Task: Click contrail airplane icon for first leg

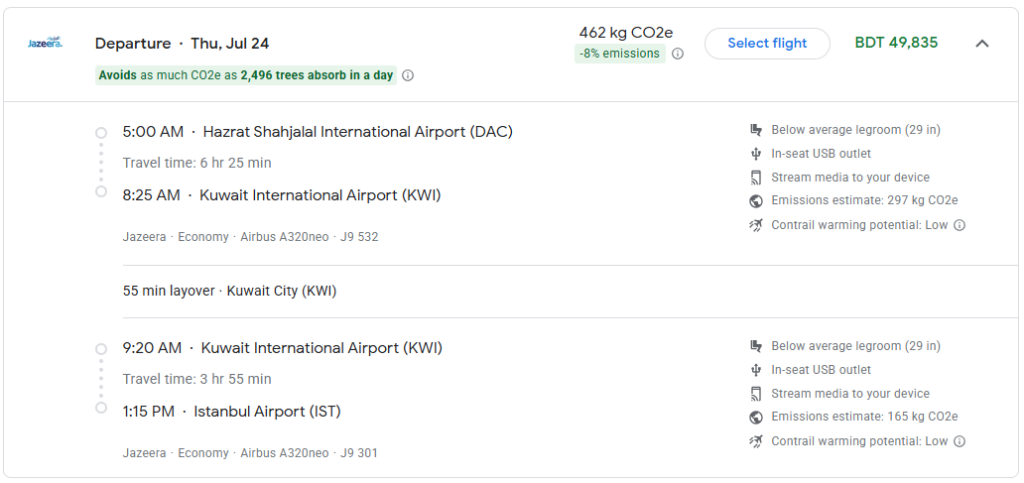Action: pyautogui.click(x=756, y=225)
